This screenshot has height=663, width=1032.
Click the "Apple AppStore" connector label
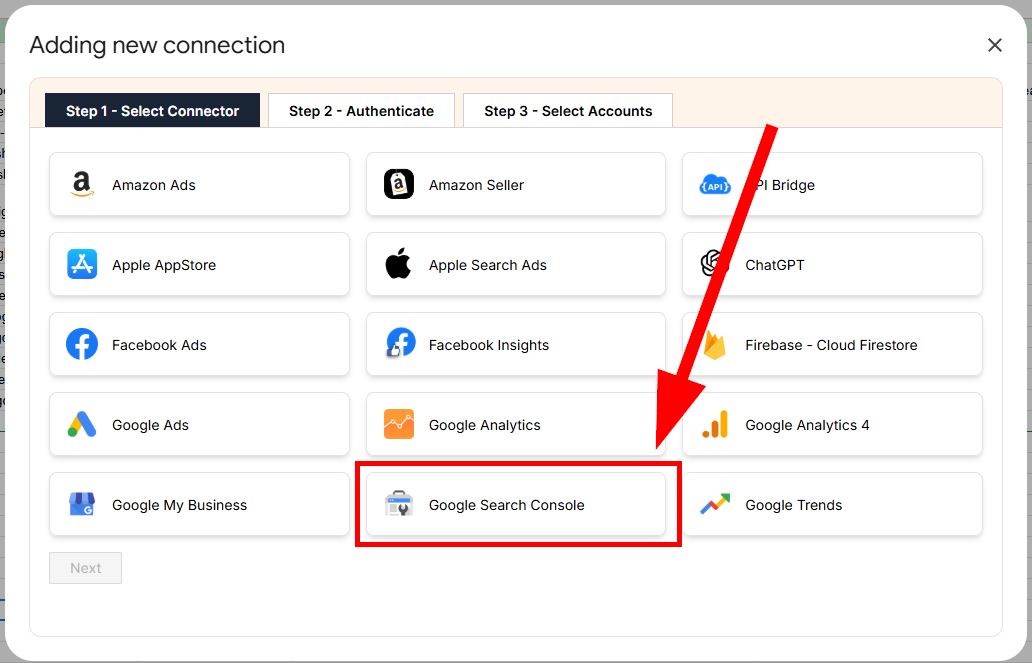tap(164, 265)
